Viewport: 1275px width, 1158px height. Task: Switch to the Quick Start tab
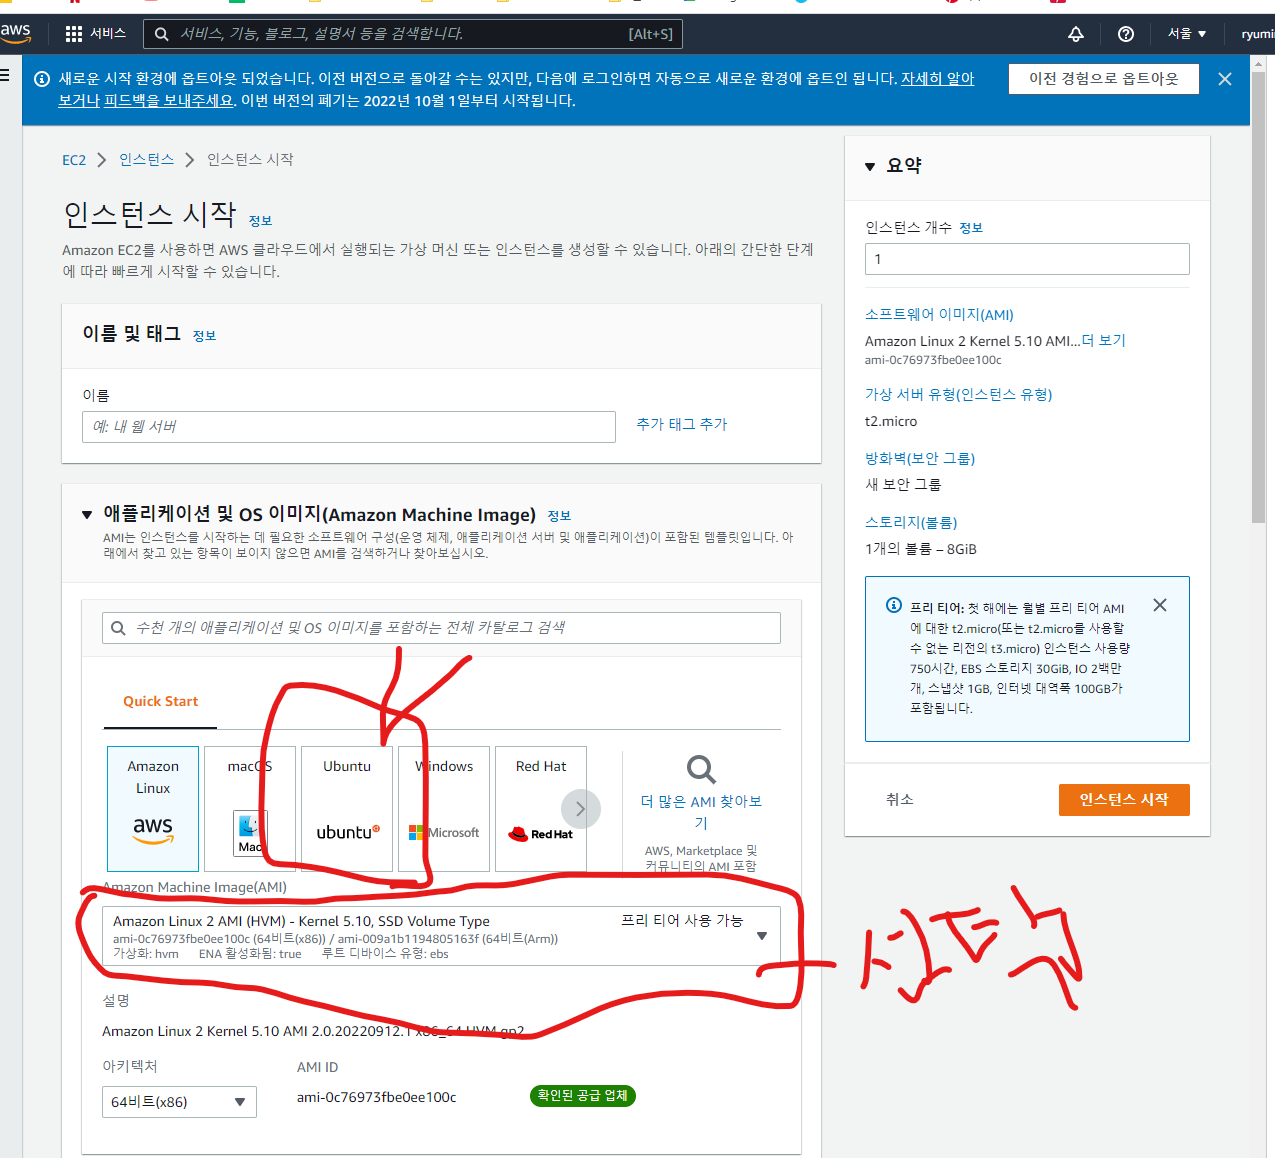coord(160,702)
